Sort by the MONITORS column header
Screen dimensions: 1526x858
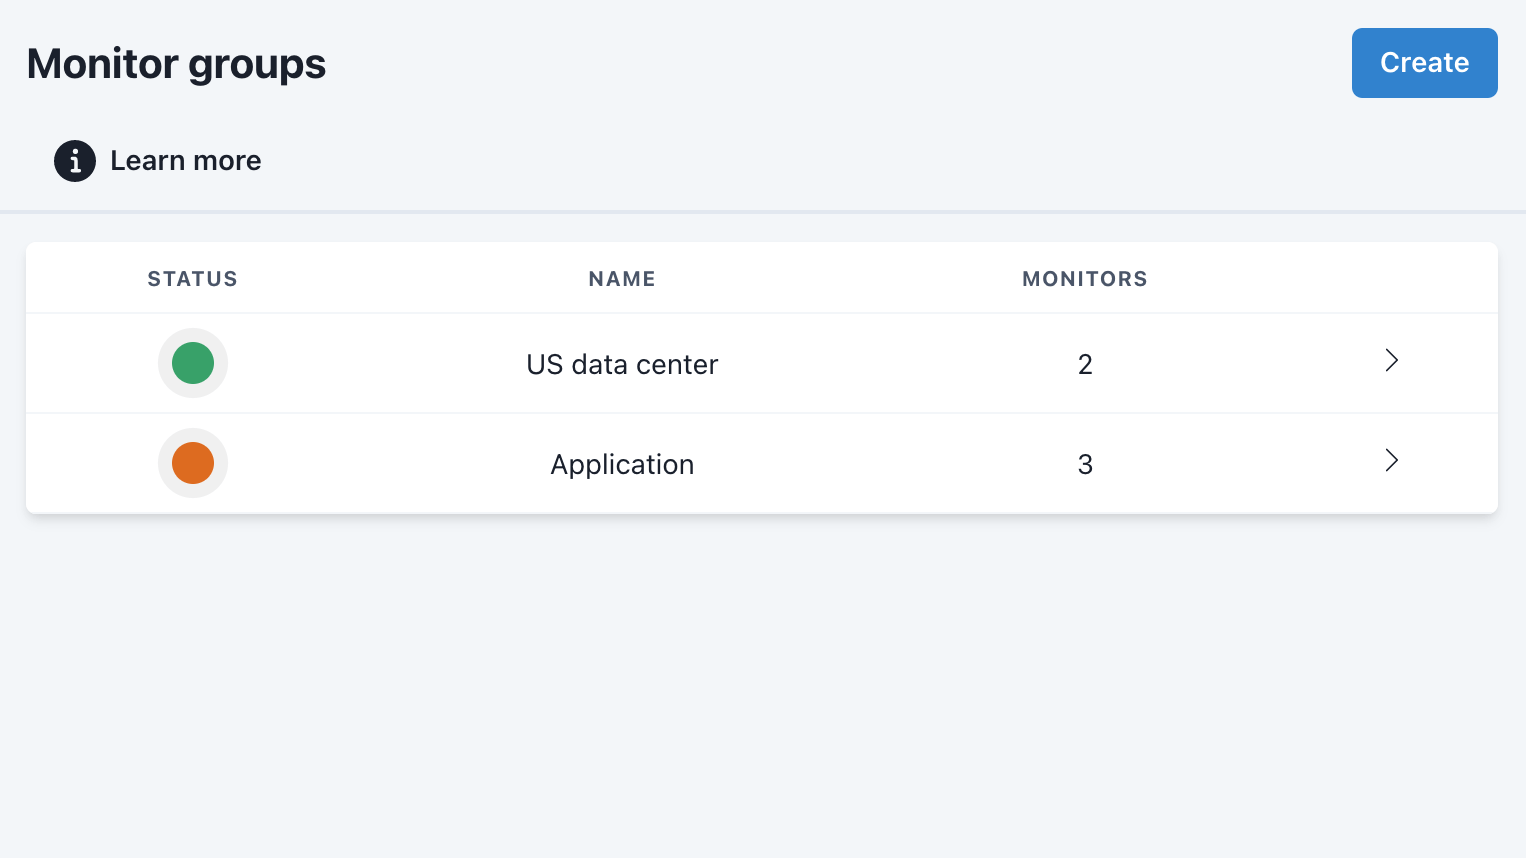click(x=1084, y=279)
